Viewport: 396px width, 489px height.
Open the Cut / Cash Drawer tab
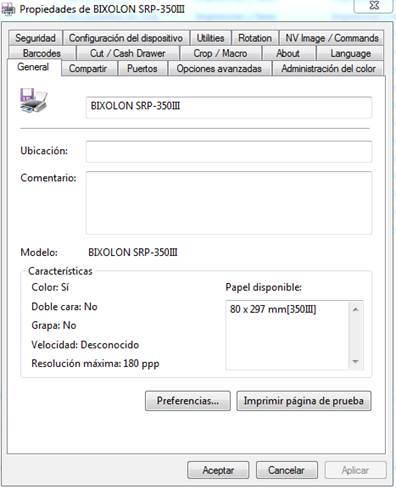128,53
